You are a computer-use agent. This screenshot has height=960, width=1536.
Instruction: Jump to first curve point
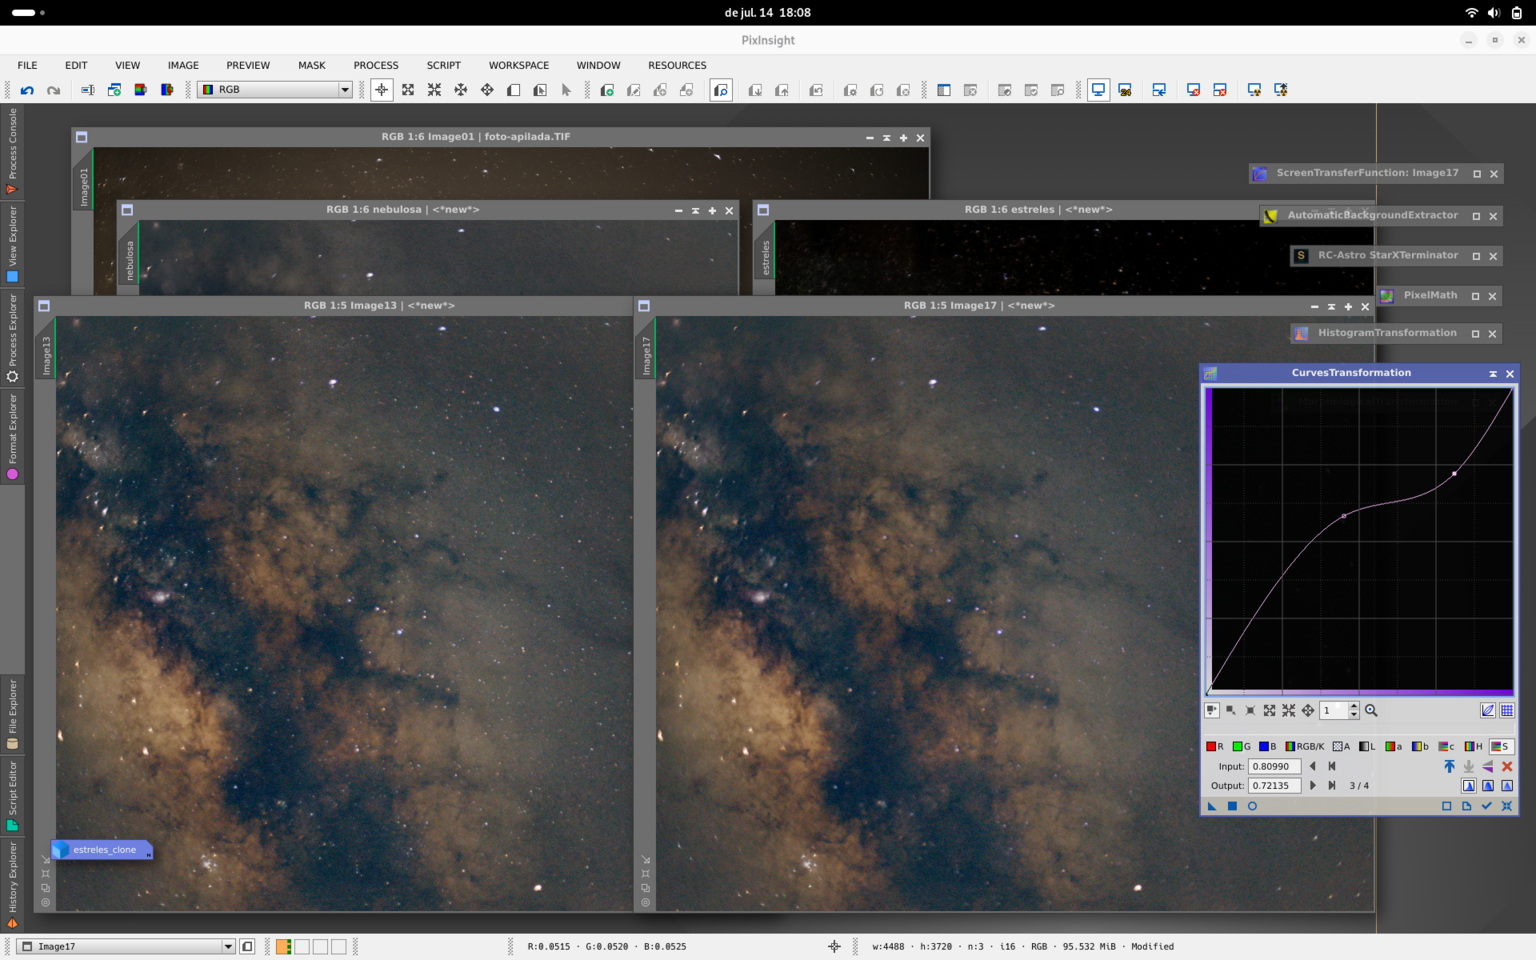[1332, 766]
